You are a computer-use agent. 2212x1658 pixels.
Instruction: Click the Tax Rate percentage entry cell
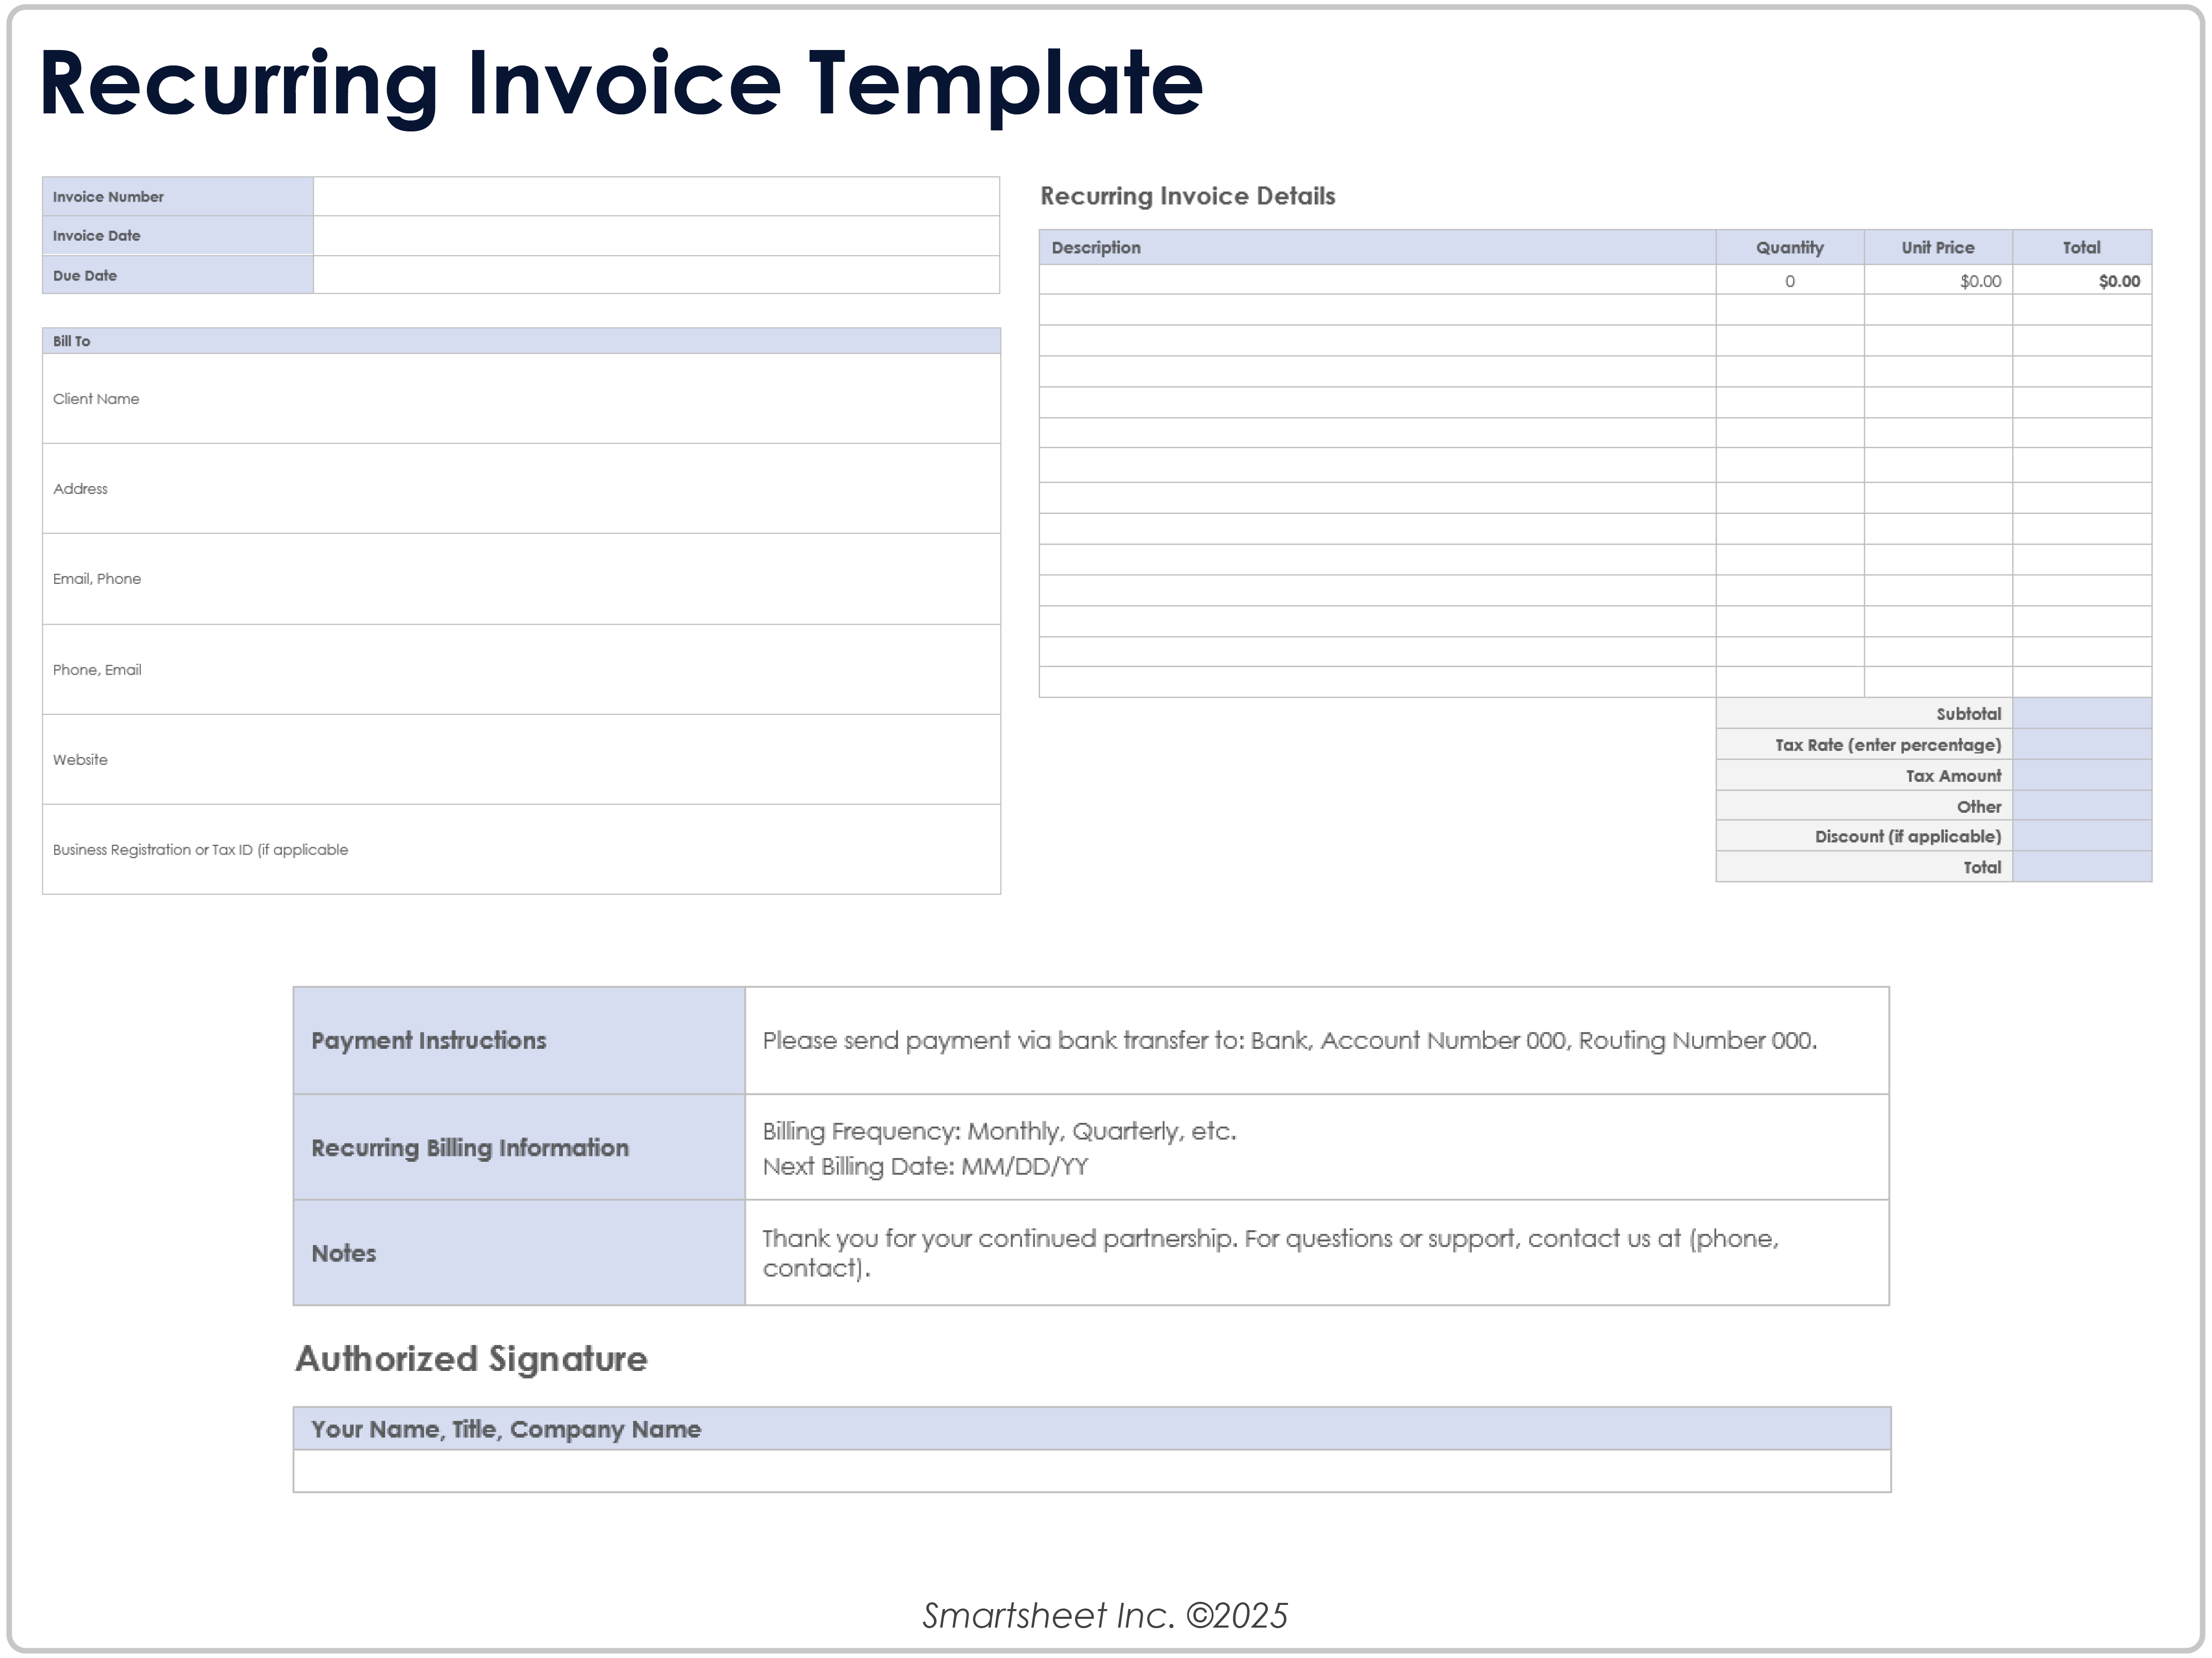pos(2080,744)
